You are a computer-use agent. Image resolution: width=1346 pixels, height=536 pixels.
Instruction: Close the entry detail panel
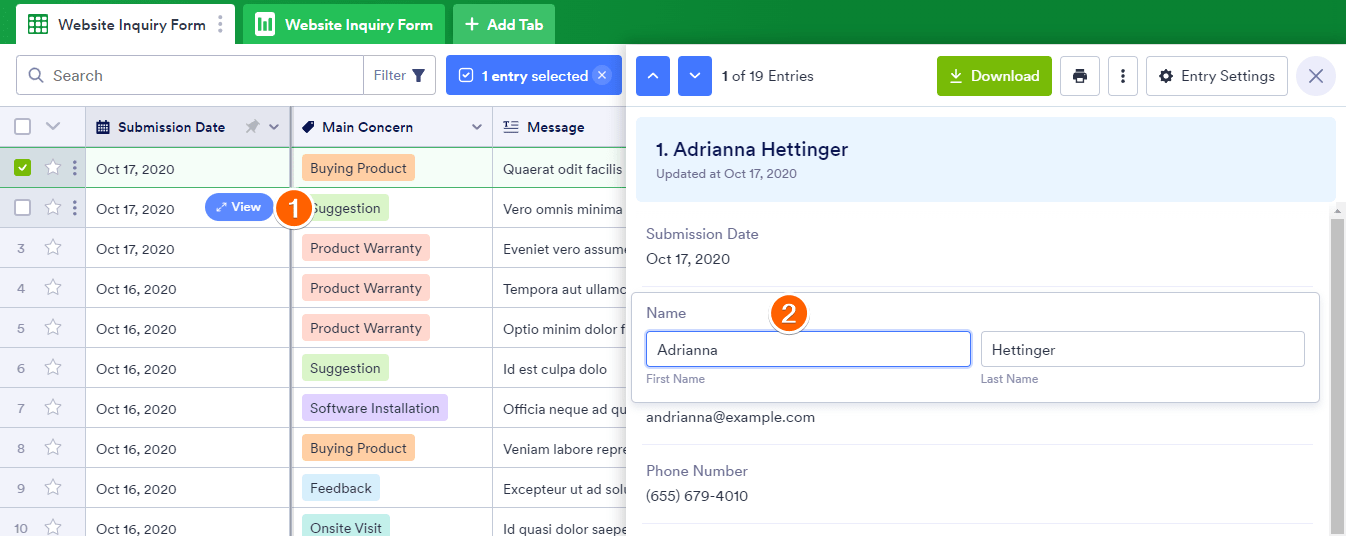tap(1316, 76)
